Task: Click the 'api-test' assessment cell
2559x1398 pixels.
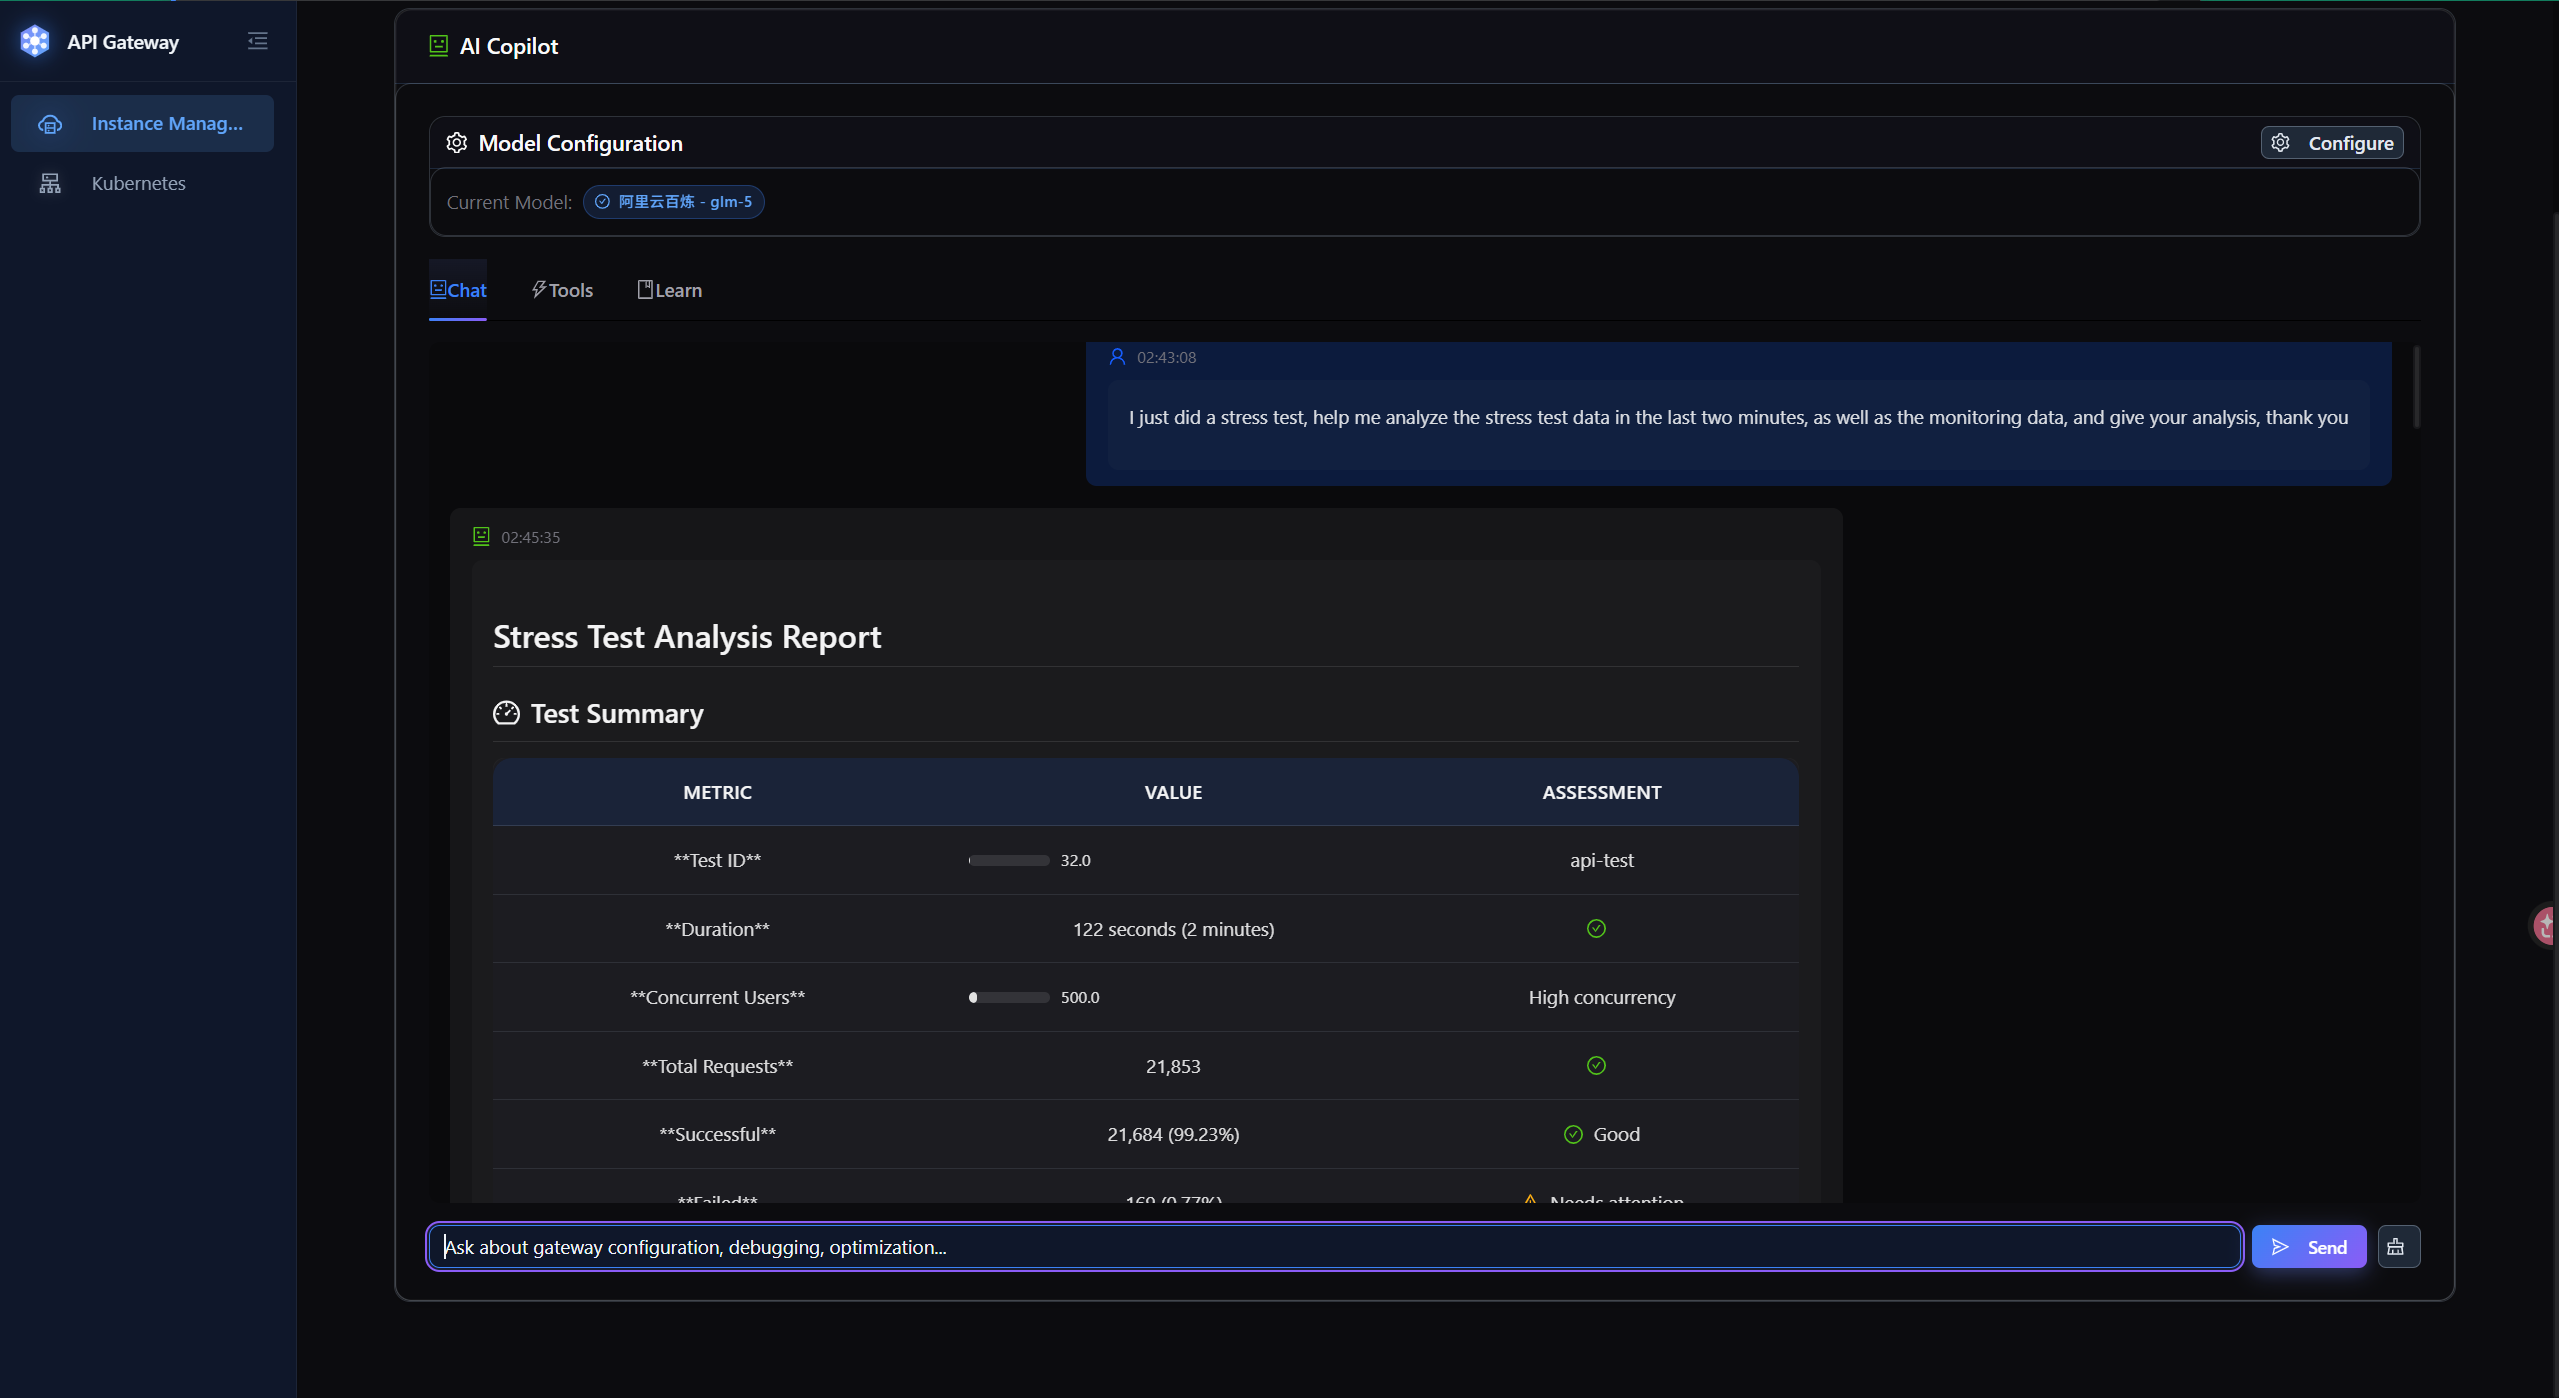Action: (1601, 860)
